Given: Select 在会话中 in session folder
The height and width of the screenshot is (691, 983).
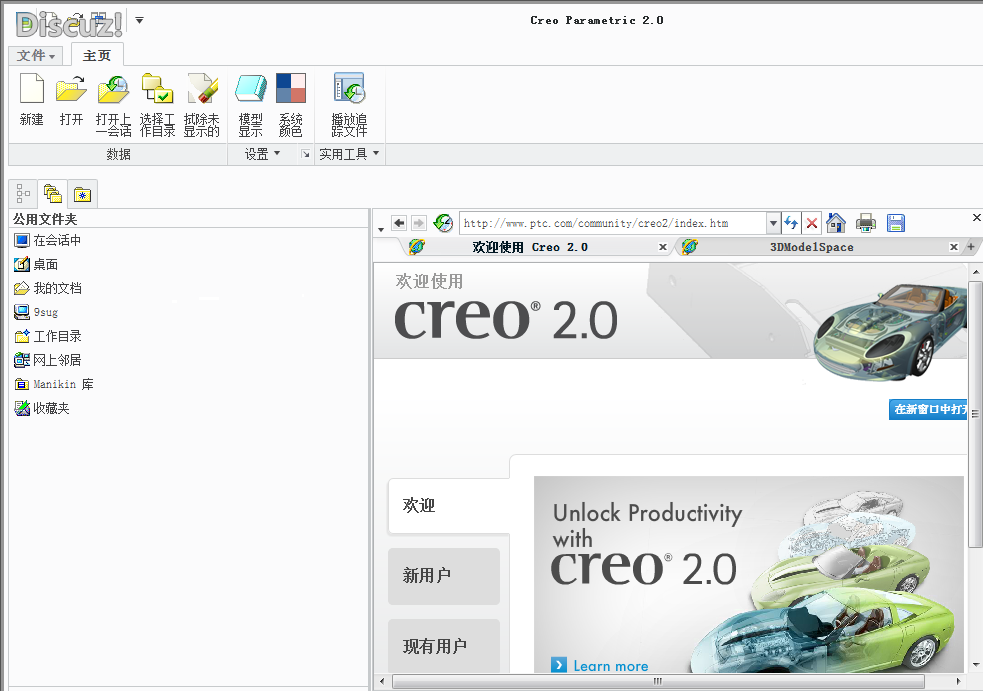Looking at the screenshot, I should 48,240.
